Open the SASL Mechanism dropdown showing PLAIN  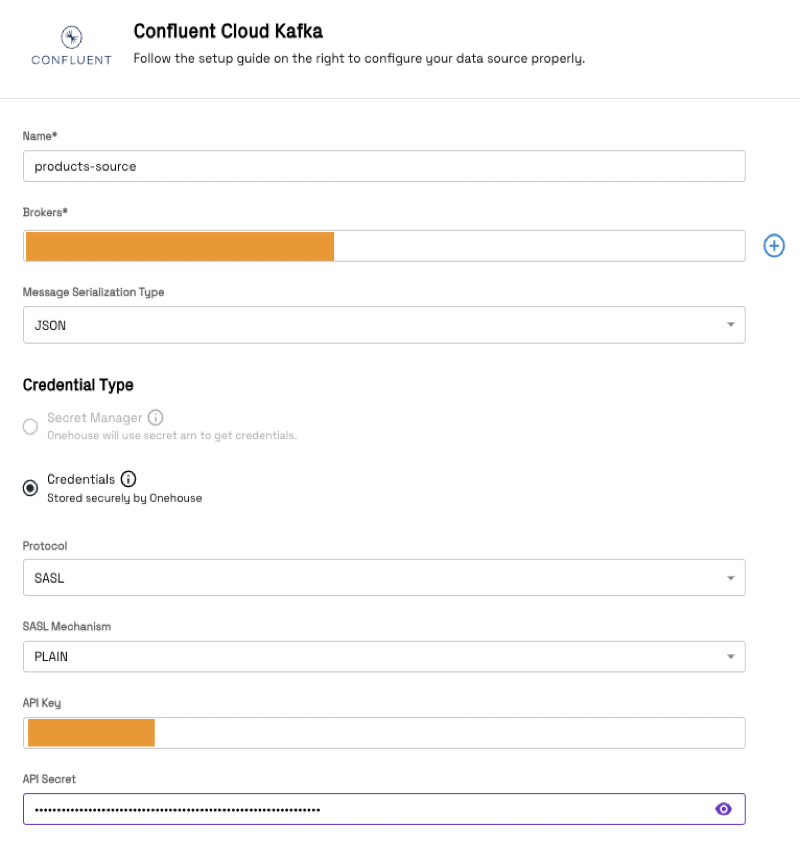384,656
